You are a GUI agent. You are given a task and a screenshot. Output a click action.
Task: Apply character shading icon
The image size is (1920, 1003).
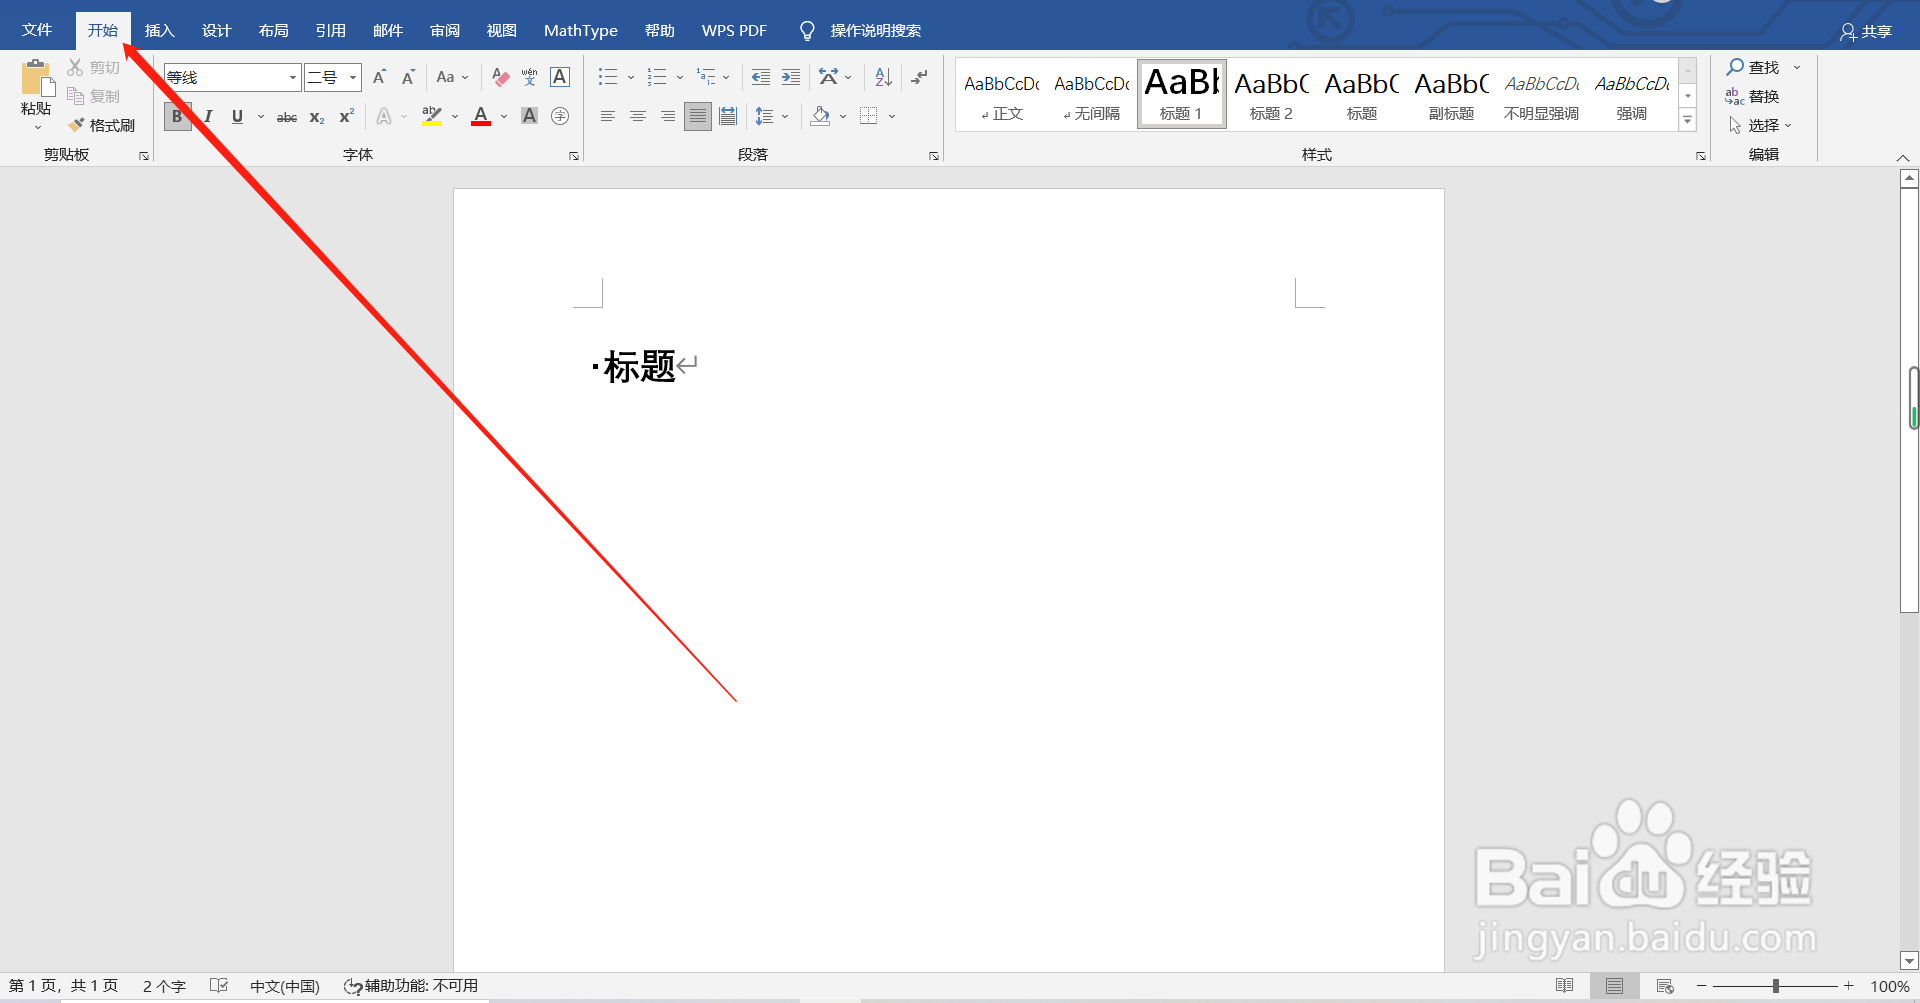coord(530,116)
